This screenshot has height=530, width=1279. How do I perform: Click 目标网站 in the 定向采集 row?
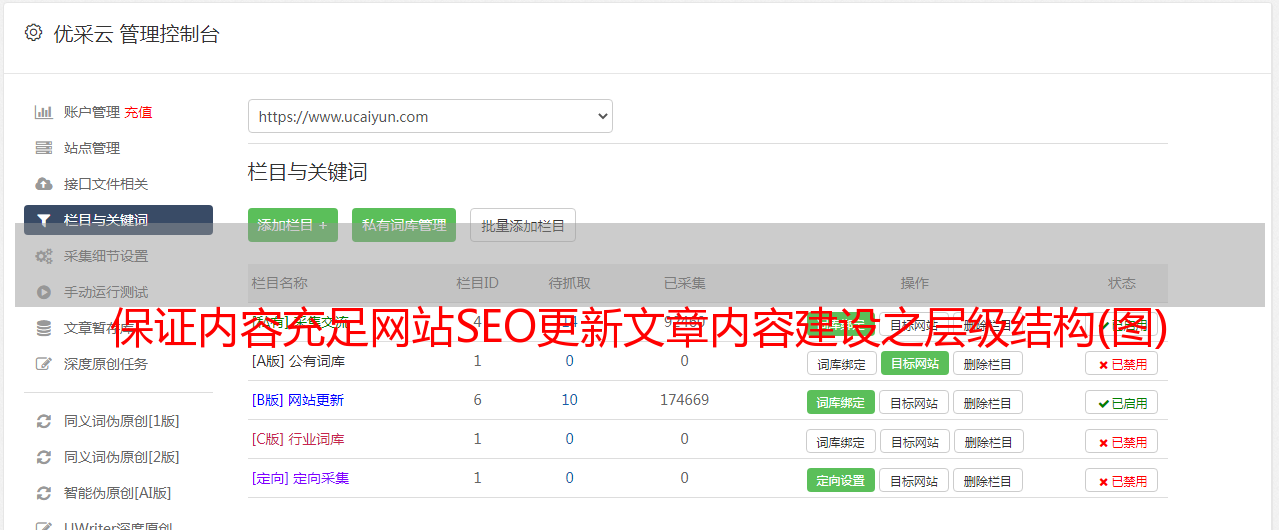pyautogui.click(x=915, y=481)
